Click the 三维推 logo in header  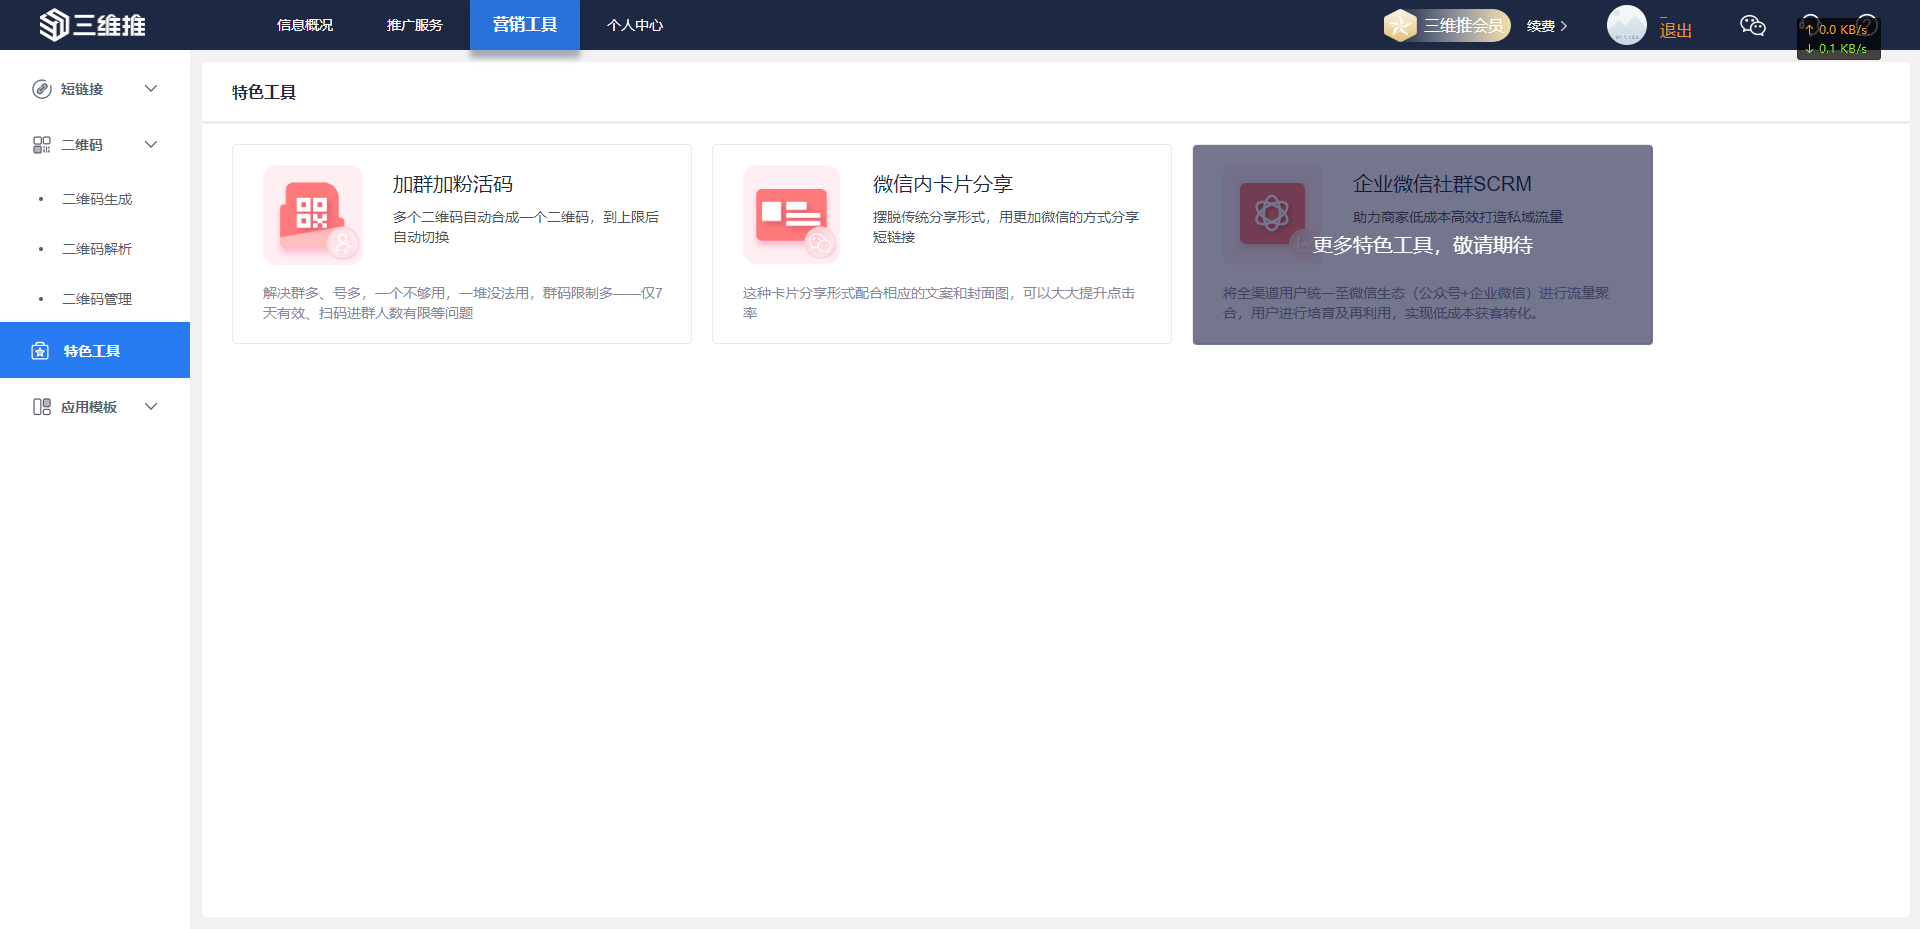(92, 25)
